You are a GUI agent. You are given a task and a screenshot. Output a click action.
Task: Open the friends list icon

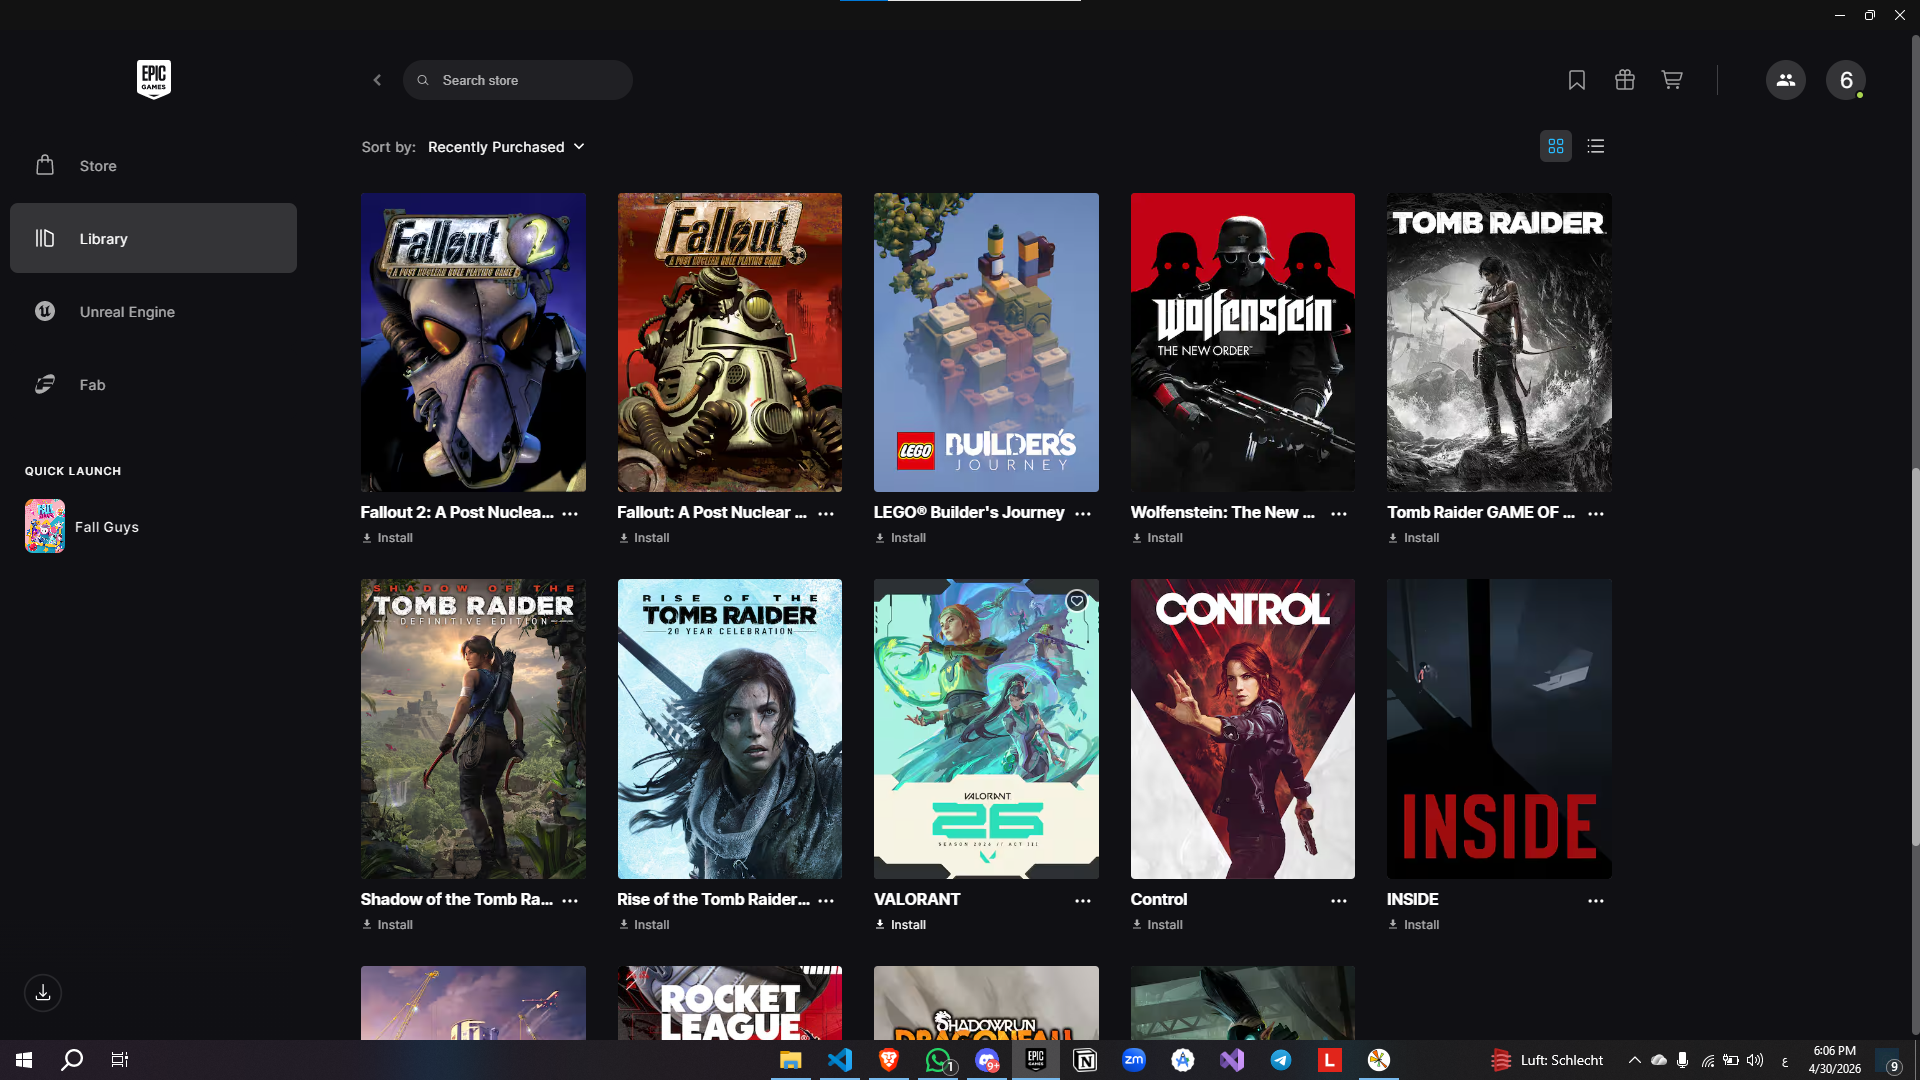tap(1786, 80)
